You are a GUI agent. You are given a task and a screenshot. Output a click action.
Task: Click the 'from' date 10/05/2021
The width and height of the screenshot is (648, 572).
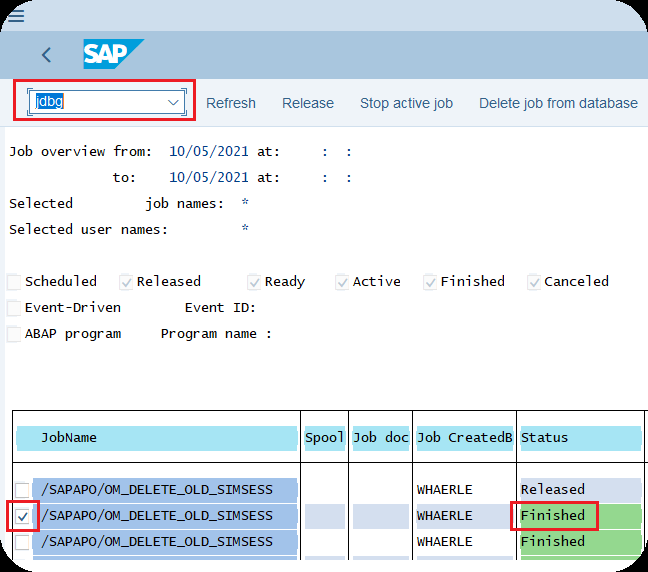click(209, 152)
